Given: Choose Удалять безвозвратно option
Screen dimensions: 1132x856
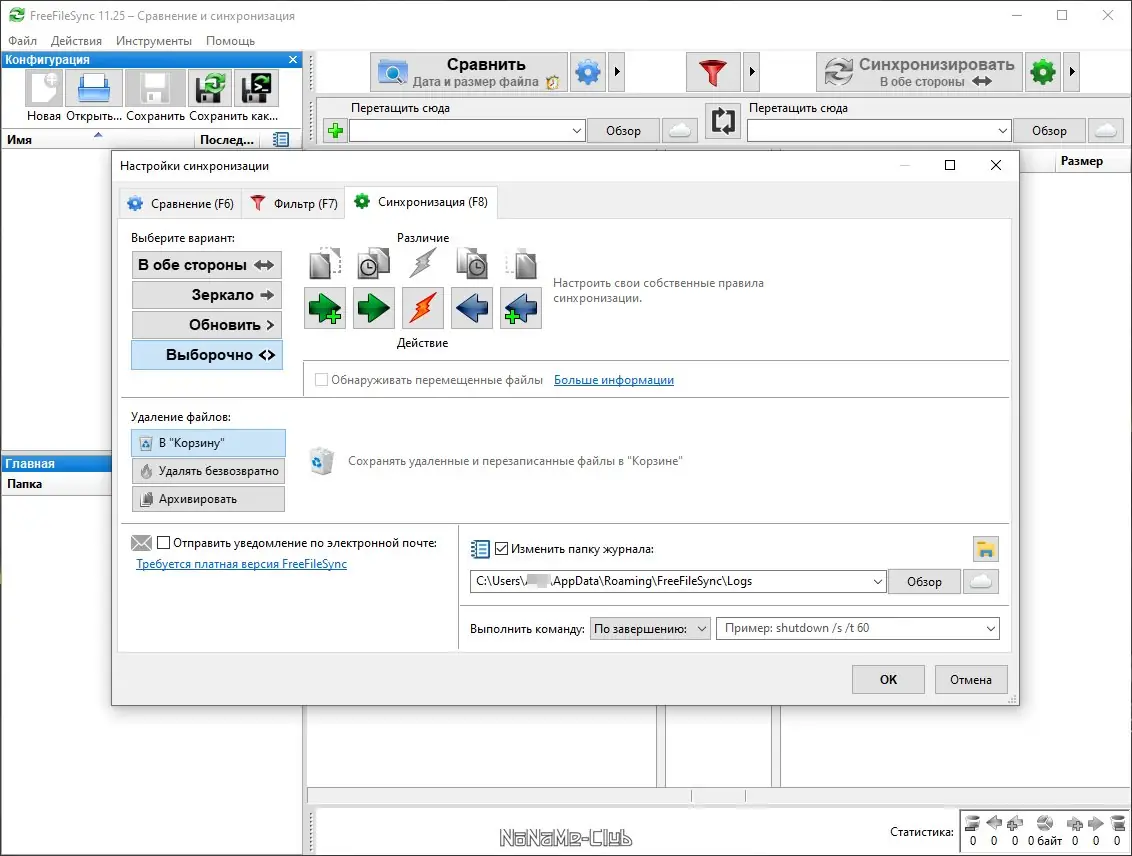Looking at the screenshot, I should [x=208, y=471].
